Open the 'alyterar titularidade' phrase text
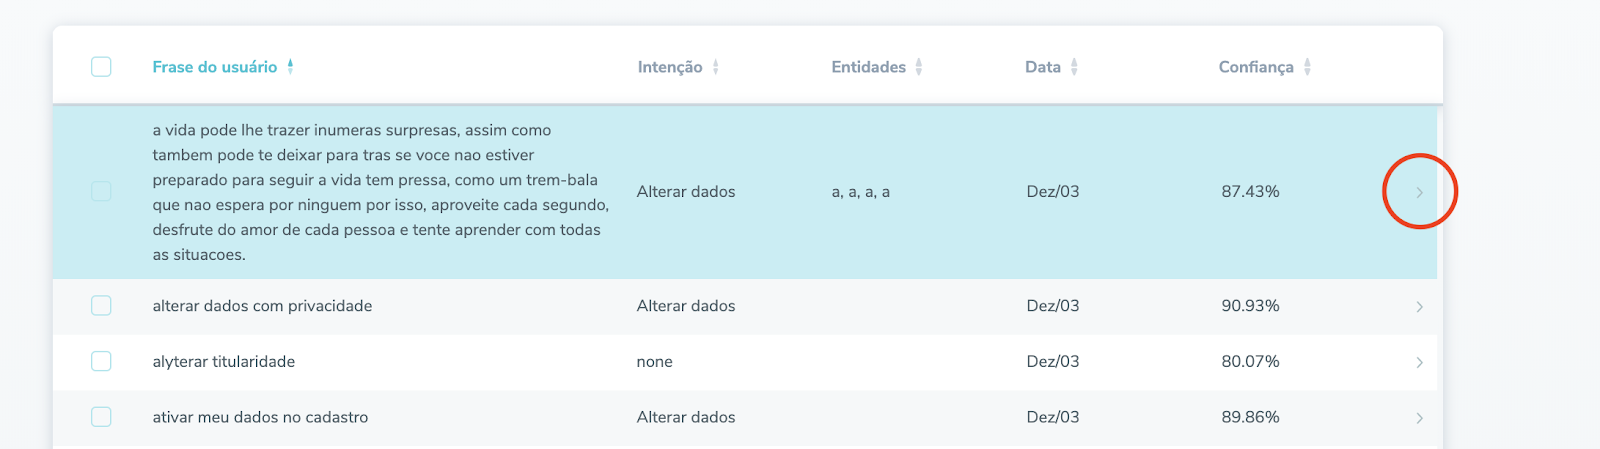 tap(224, 362)
